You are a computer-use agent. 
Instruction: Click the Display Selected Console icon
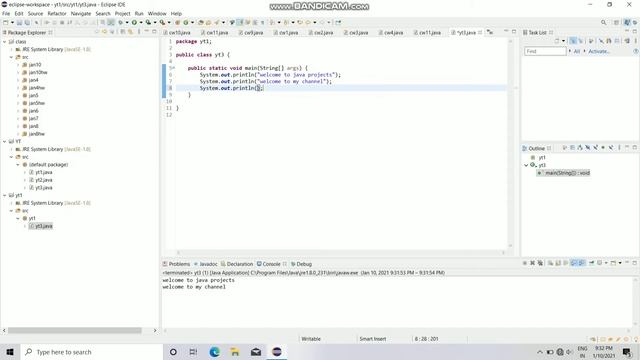[600, 263]
